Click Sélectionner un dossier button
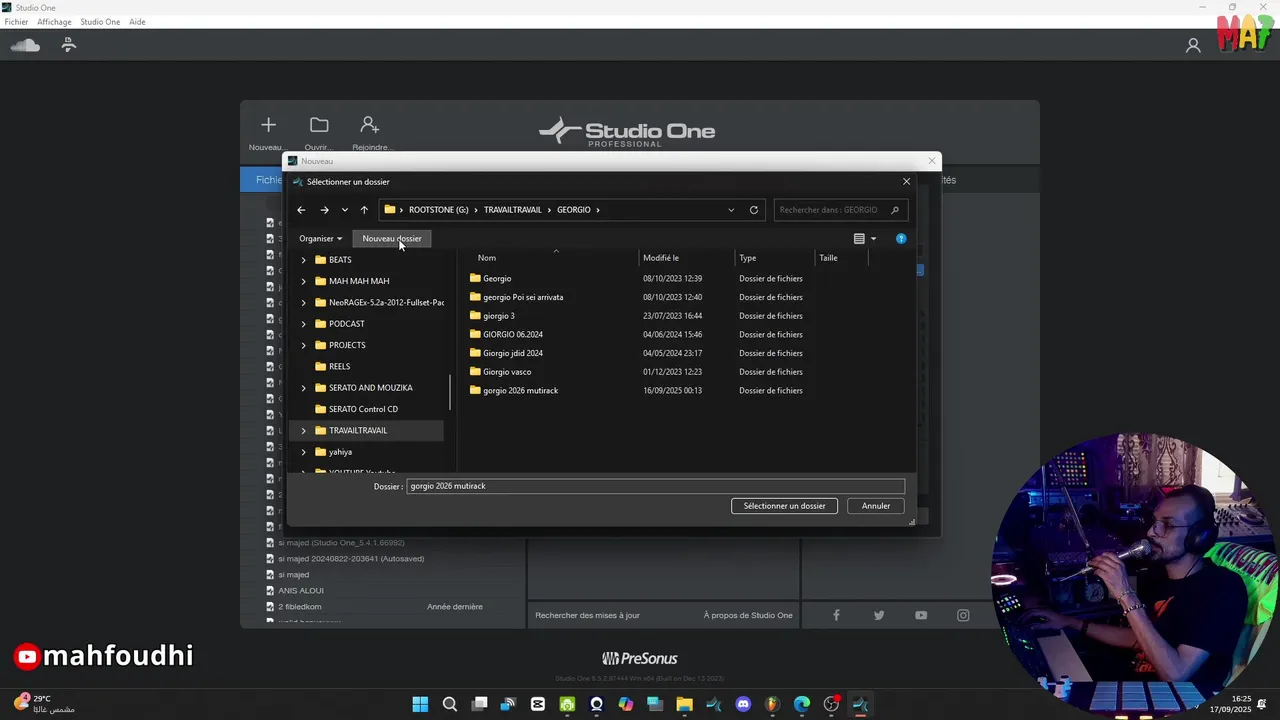Viewport: 1280px width, 720px height. click(x=785, y=506)
